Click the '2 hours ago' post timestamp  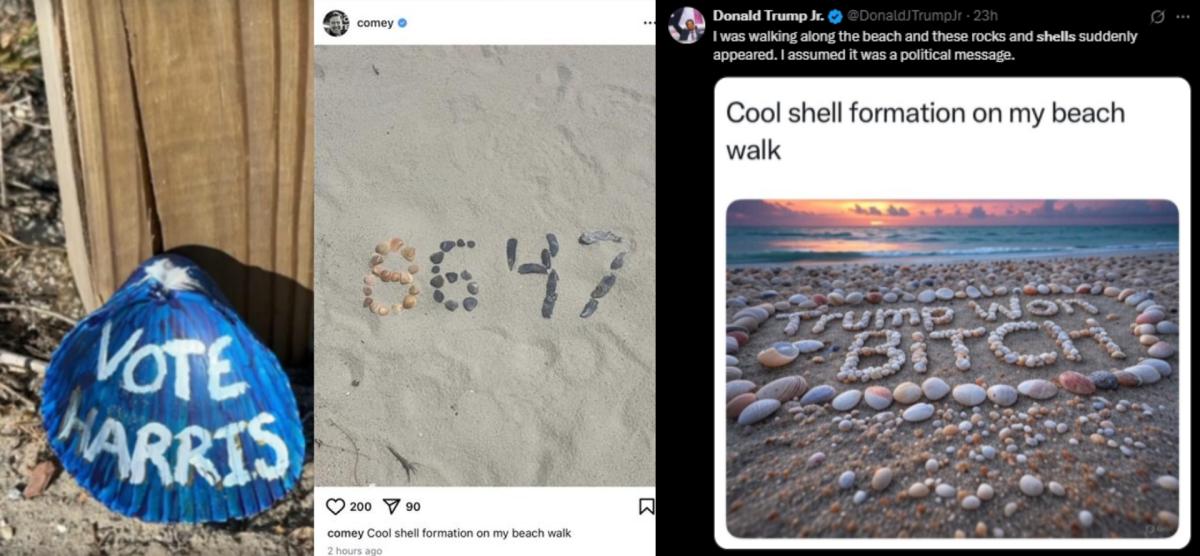354,550
